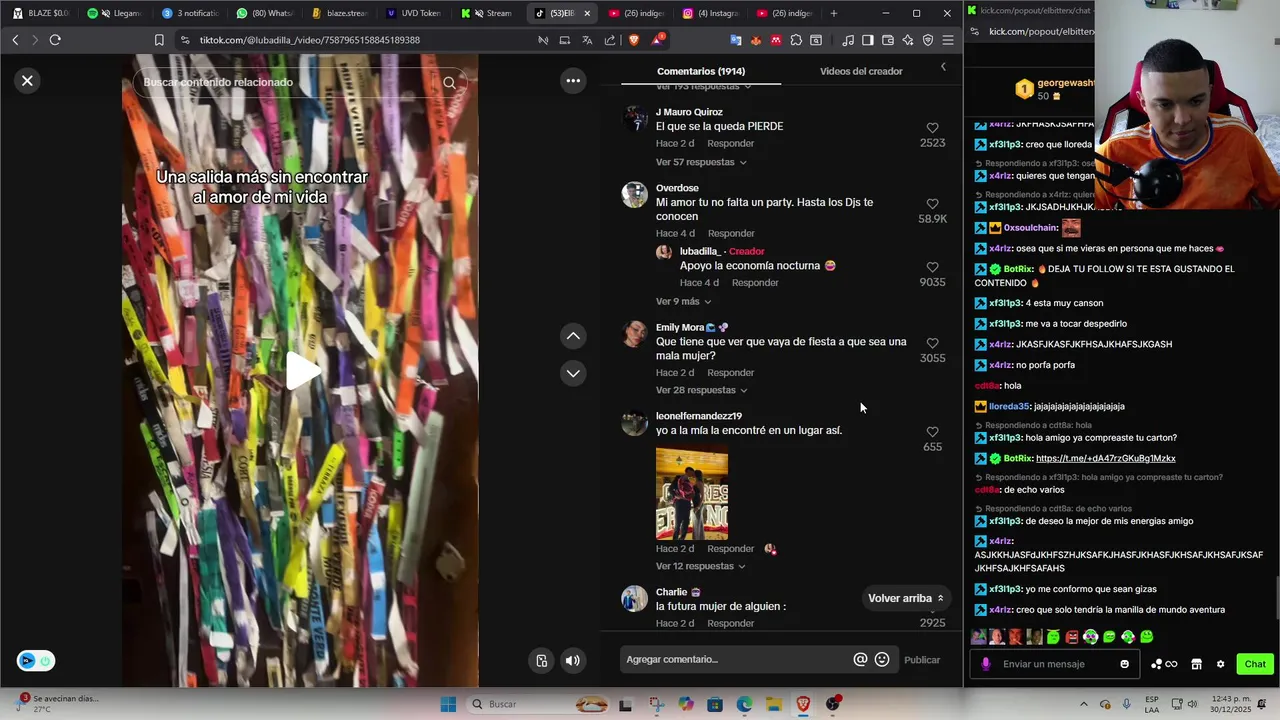
Task: Insert a mention with the @ icon
Action: pos(860,659)
